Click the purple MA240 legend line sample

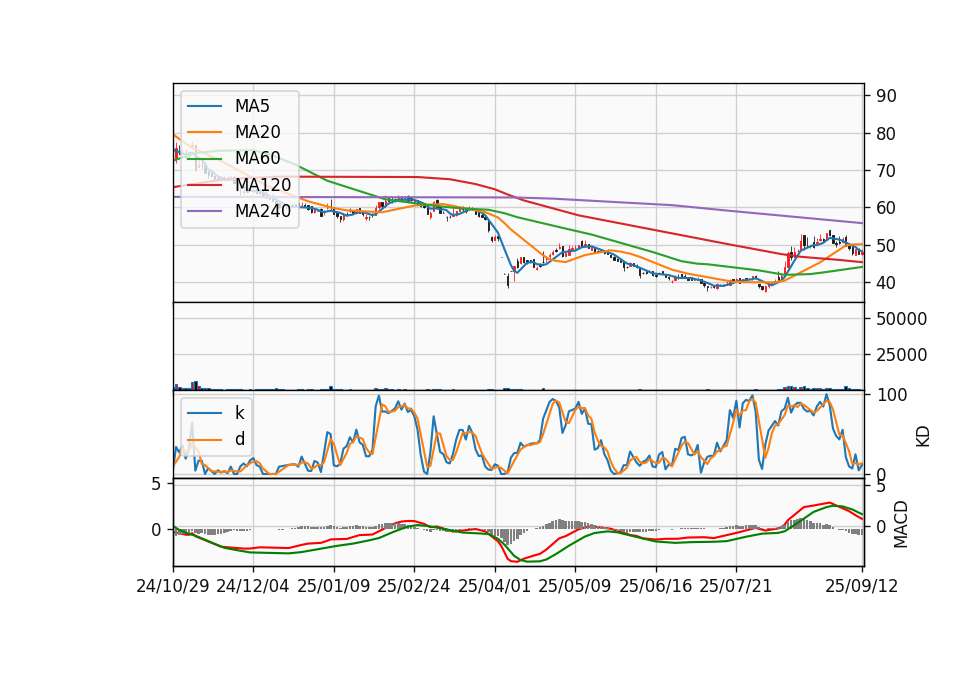pos(204,211)
